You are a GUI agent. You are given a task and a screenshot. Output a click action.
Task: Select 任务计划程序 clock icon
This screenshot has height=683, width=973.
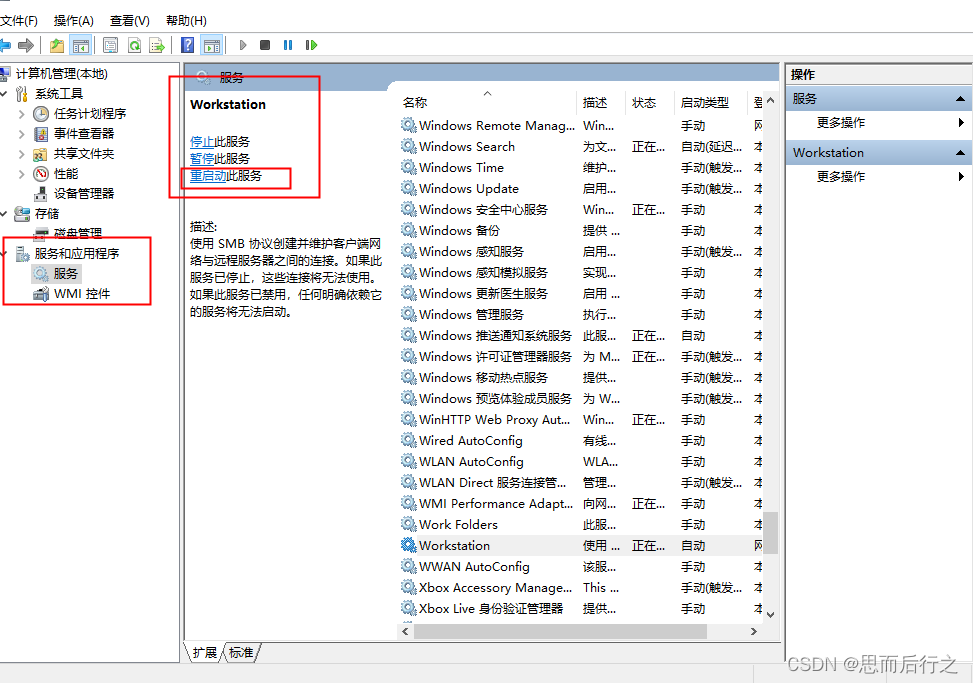41,114
